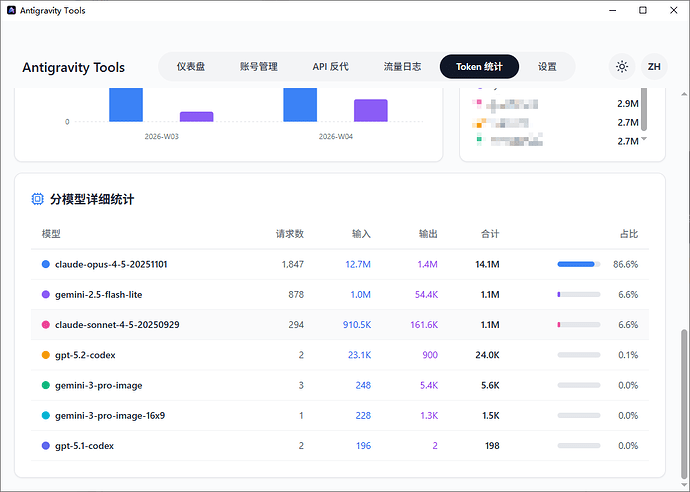Screen dimensions: 690x492
Task: Click the pink dot for claude-sonnet-4-5-20250929
Action: point(45,325)
